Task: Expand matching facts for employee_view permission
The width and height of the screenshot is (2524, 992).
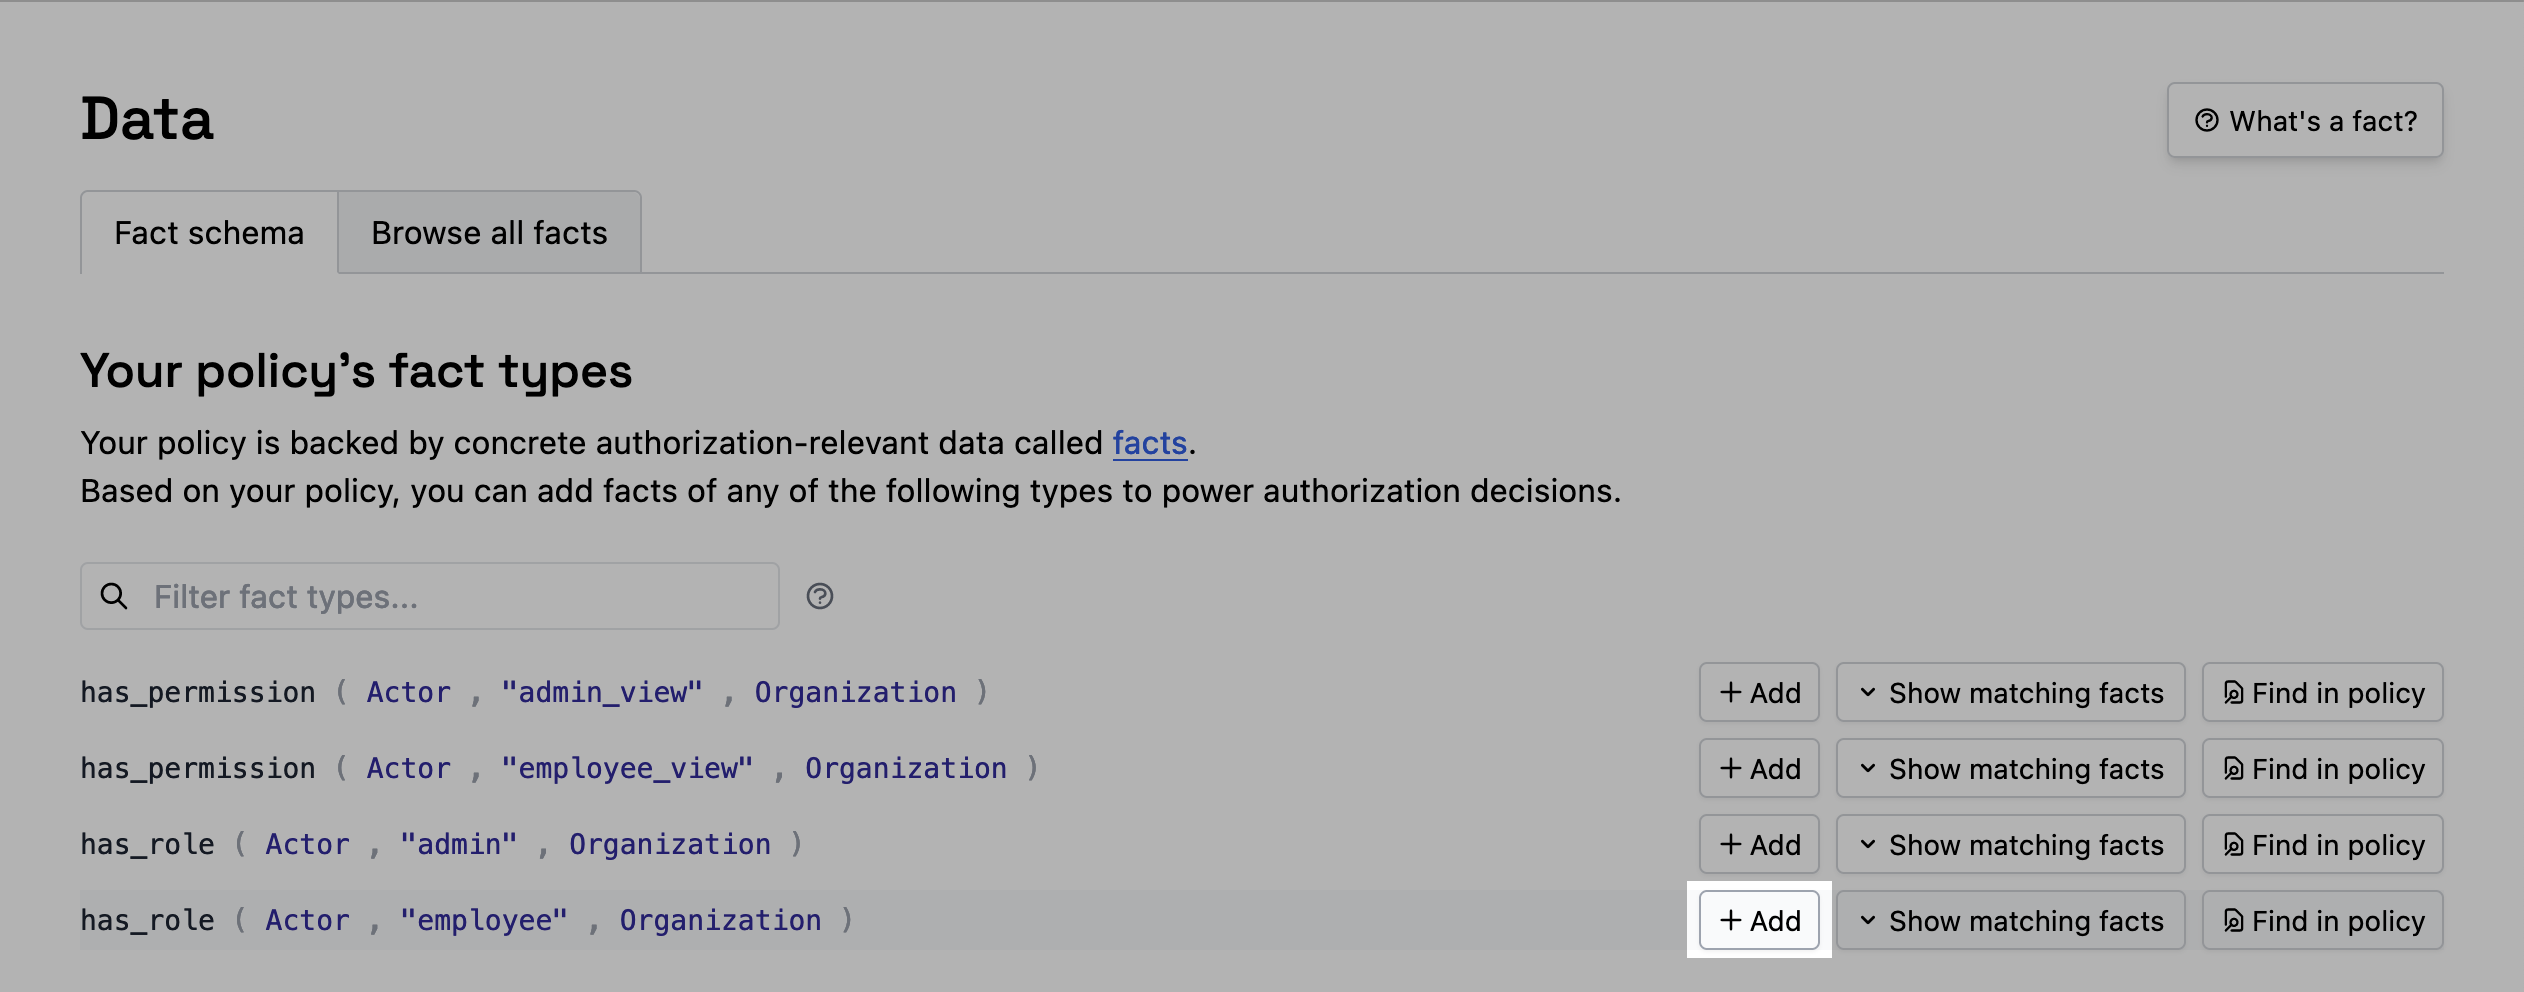Action: [2010, 769]
